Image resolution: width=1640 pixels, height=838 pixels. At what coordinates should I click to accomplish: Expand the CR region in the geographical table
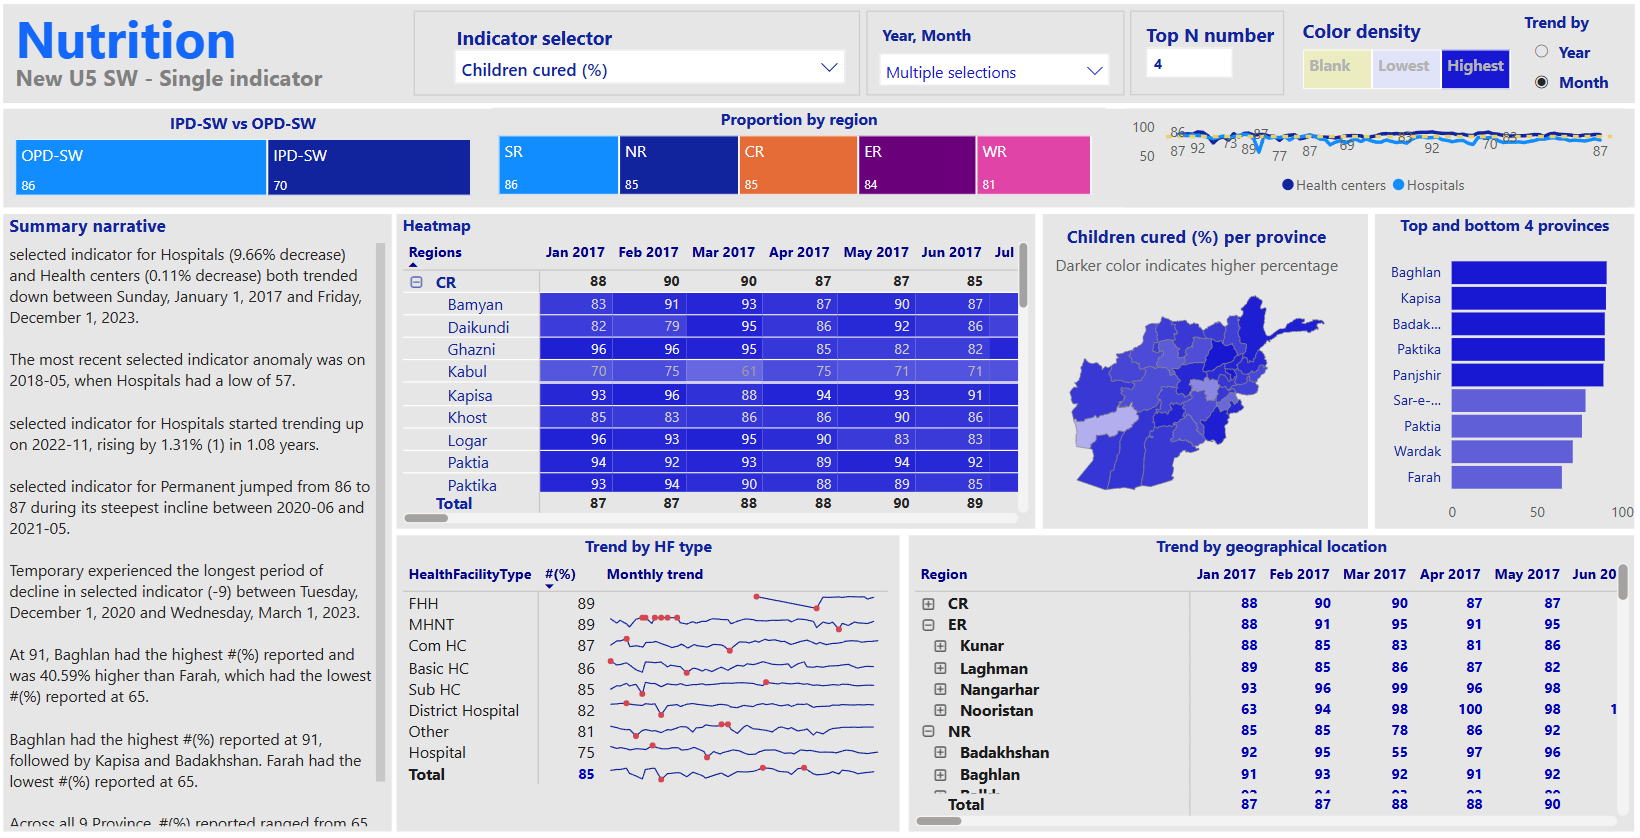[x=928, y=604]
